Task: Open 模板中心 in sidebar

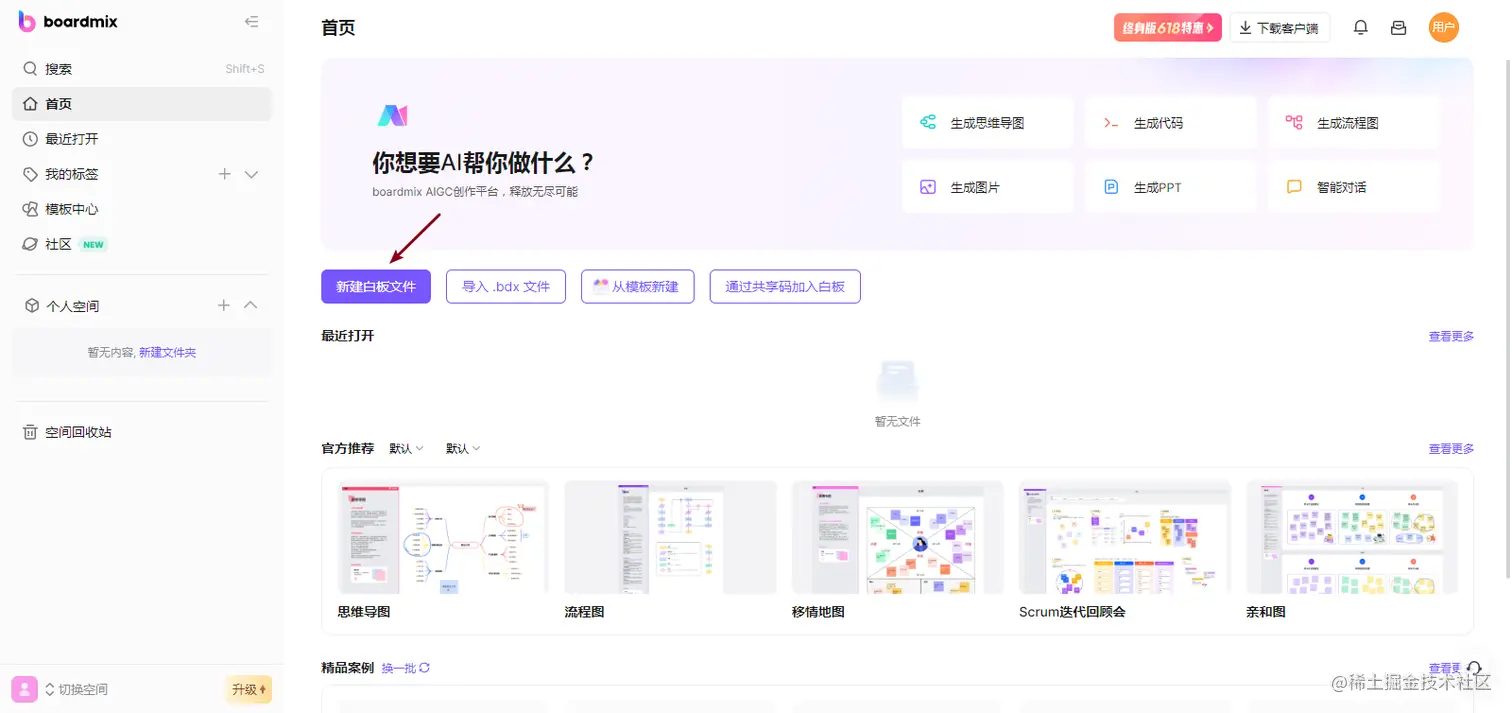Action: pyautogui.click(x=142, y=209)
